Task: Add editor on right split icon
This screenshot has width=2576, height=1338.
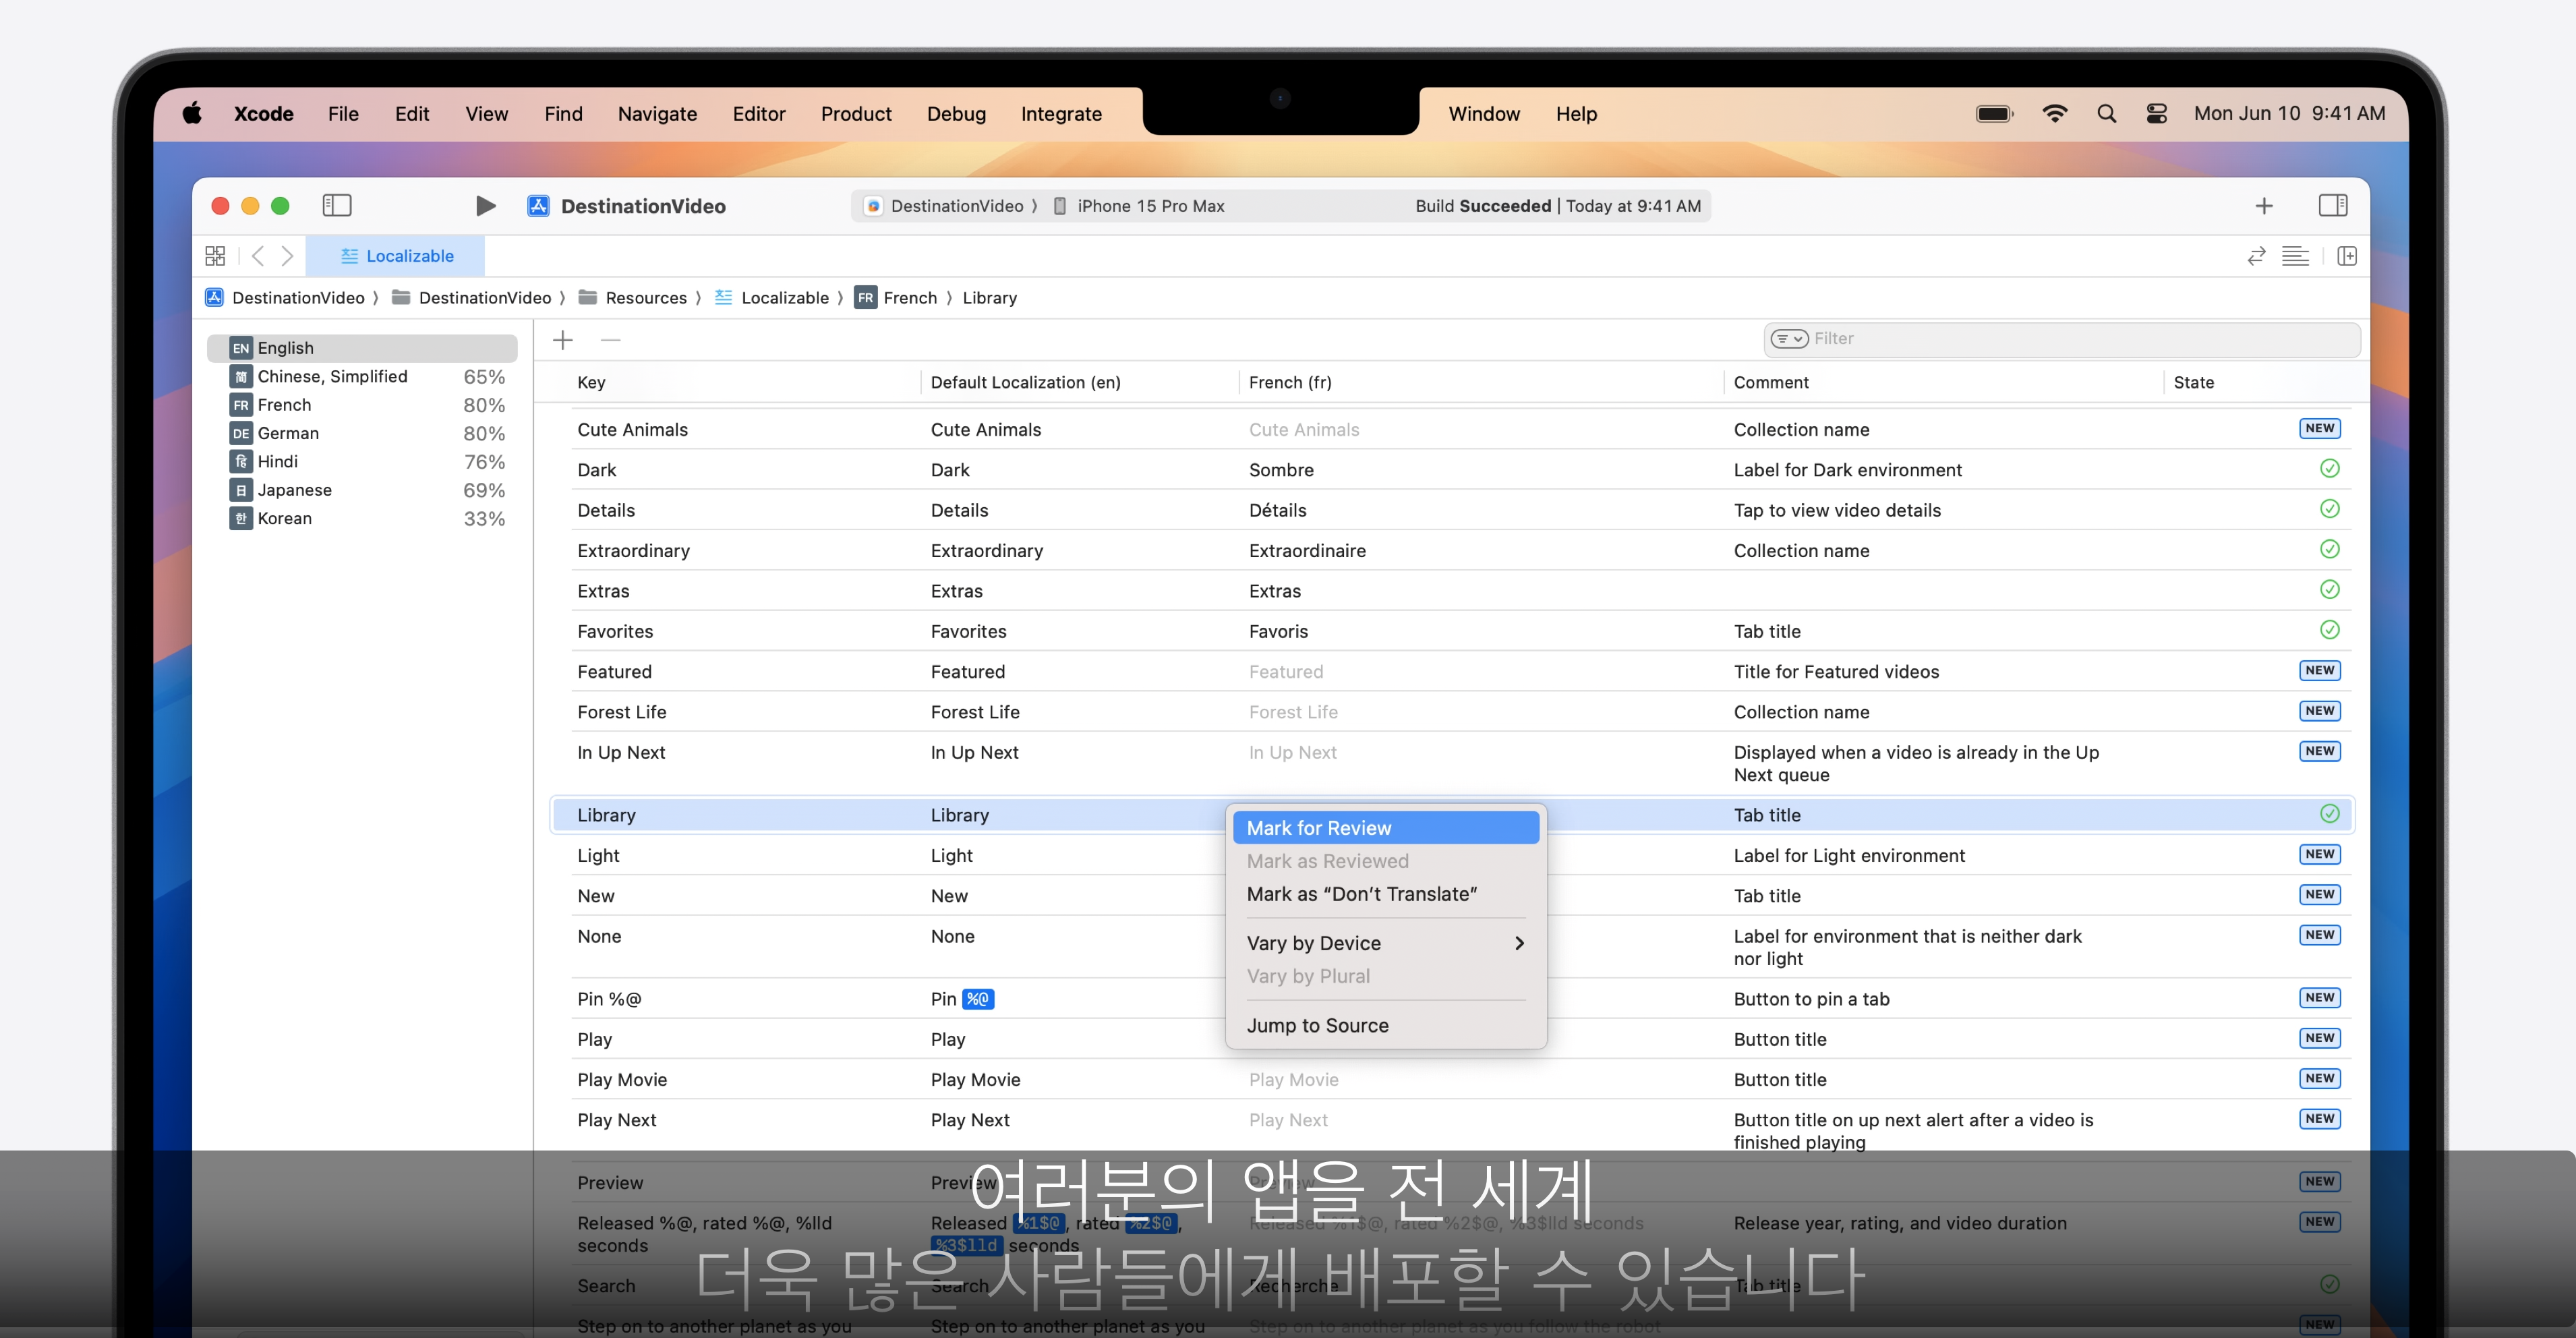Action: point(2347,256)
